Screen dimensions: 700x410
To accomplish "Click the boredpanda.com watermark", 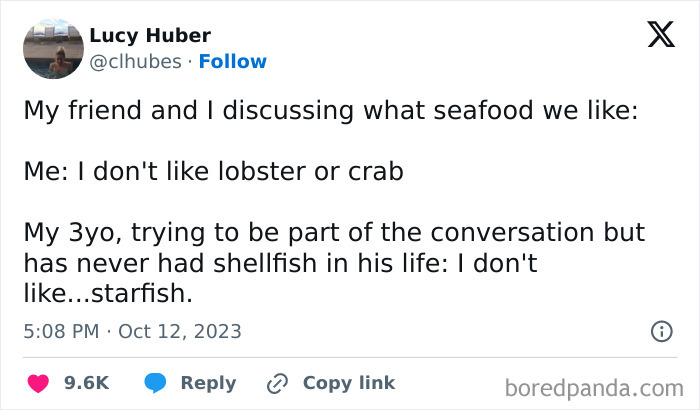I will pos(593,386).
